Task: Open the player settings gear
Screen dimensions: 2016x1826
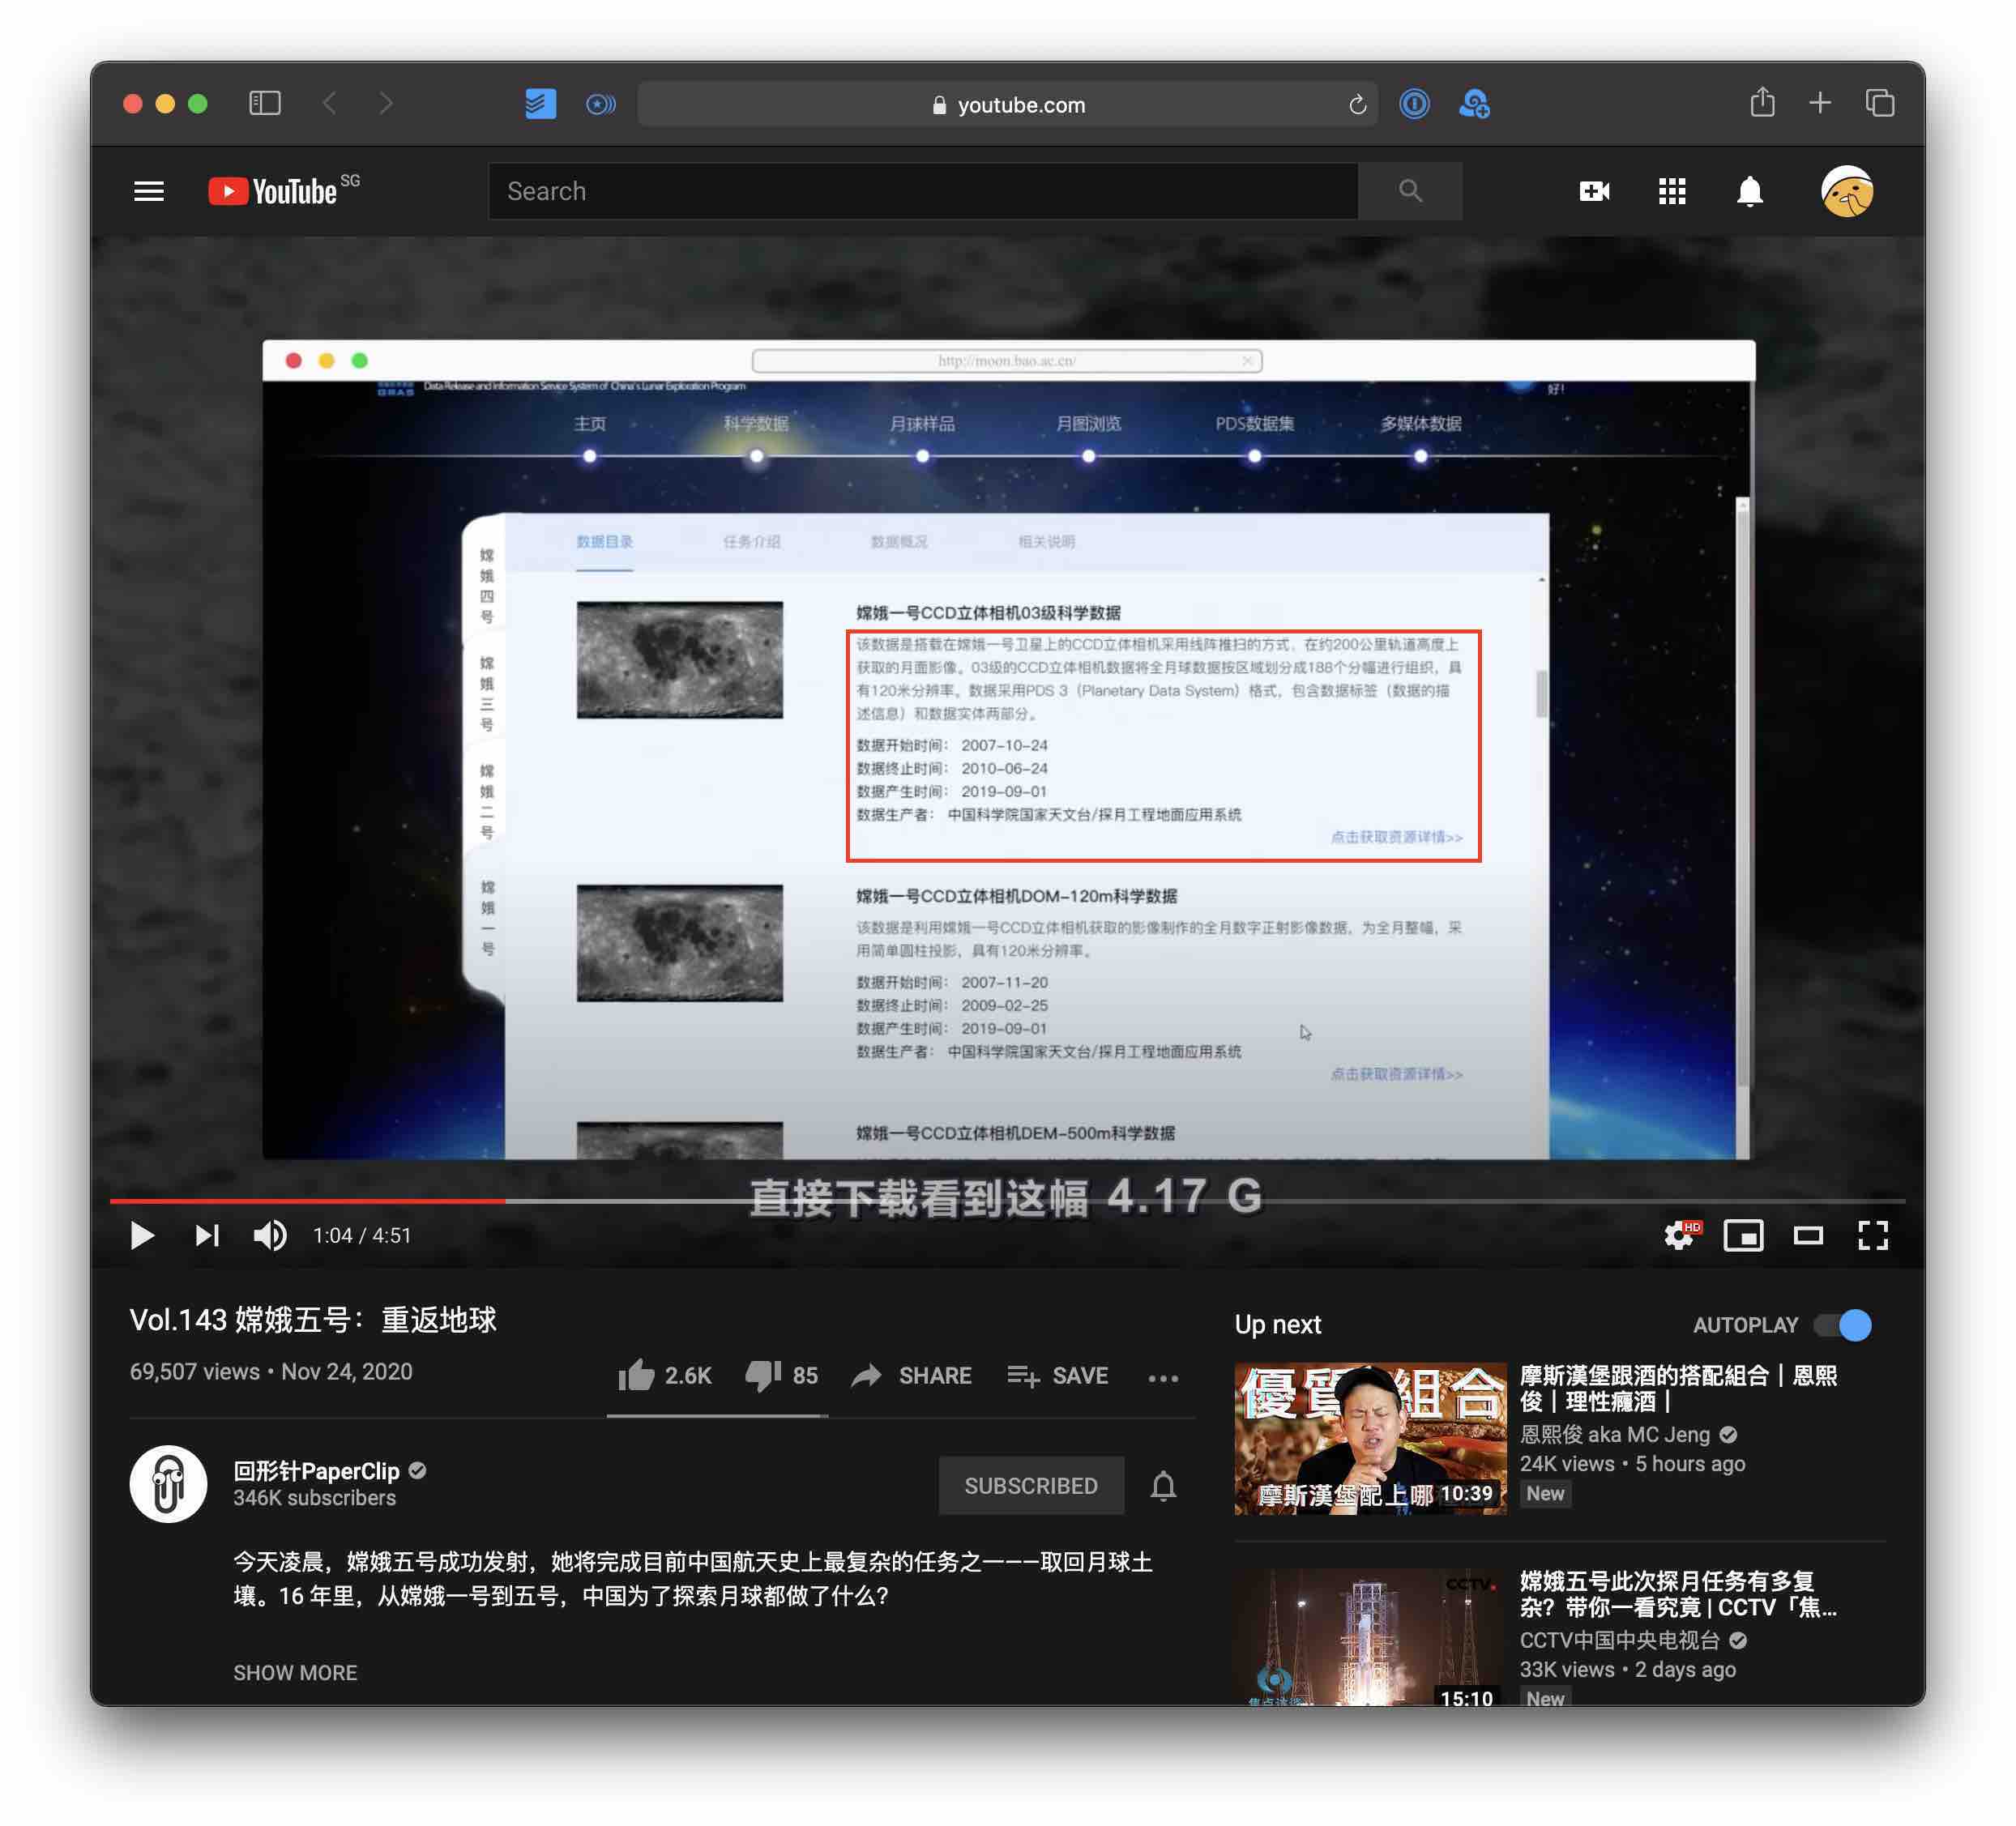Action: pos(1680,1235)
